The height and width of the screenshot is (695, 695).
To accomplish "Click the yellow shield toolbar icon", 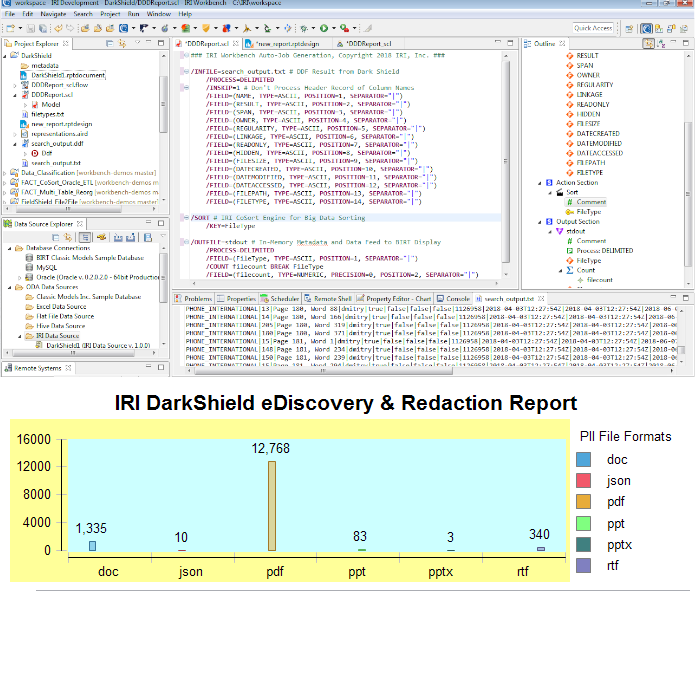I will click(206, 28).
